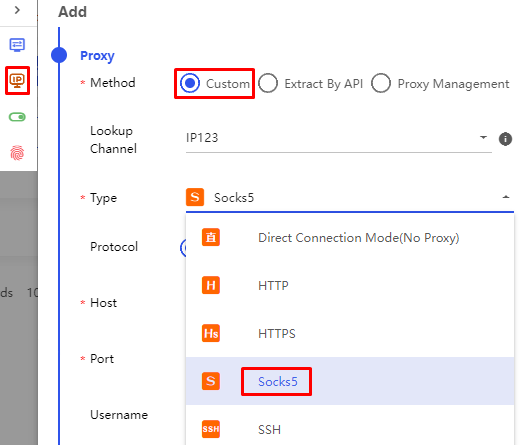Expand the sidebar with chevron arrow
Screen dimensions: 523x445
coord(17,10)
